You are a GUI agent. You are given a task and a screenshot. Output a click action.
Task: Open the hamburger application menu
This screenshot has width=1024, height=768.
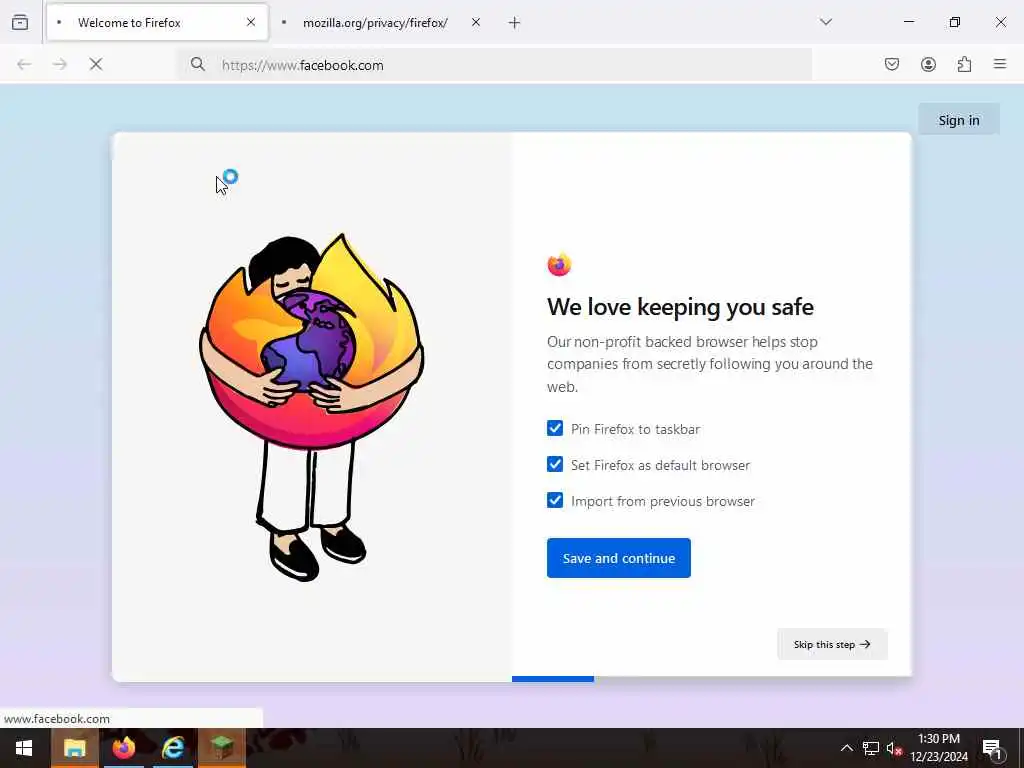[x=1000, y=64]
